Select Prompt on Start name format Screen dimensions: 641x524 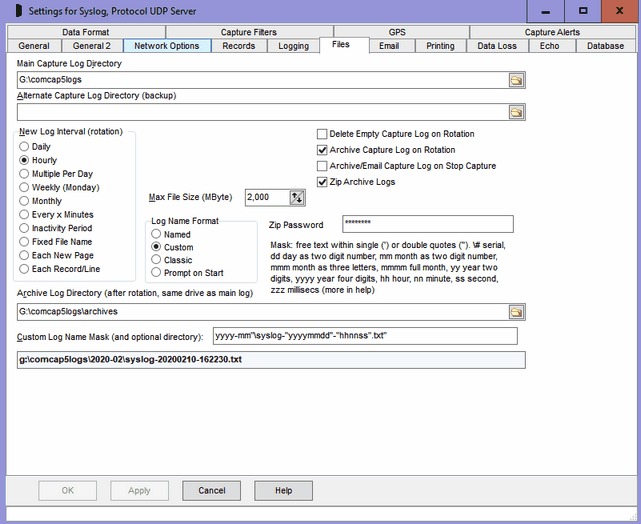(x=156, y=272)
